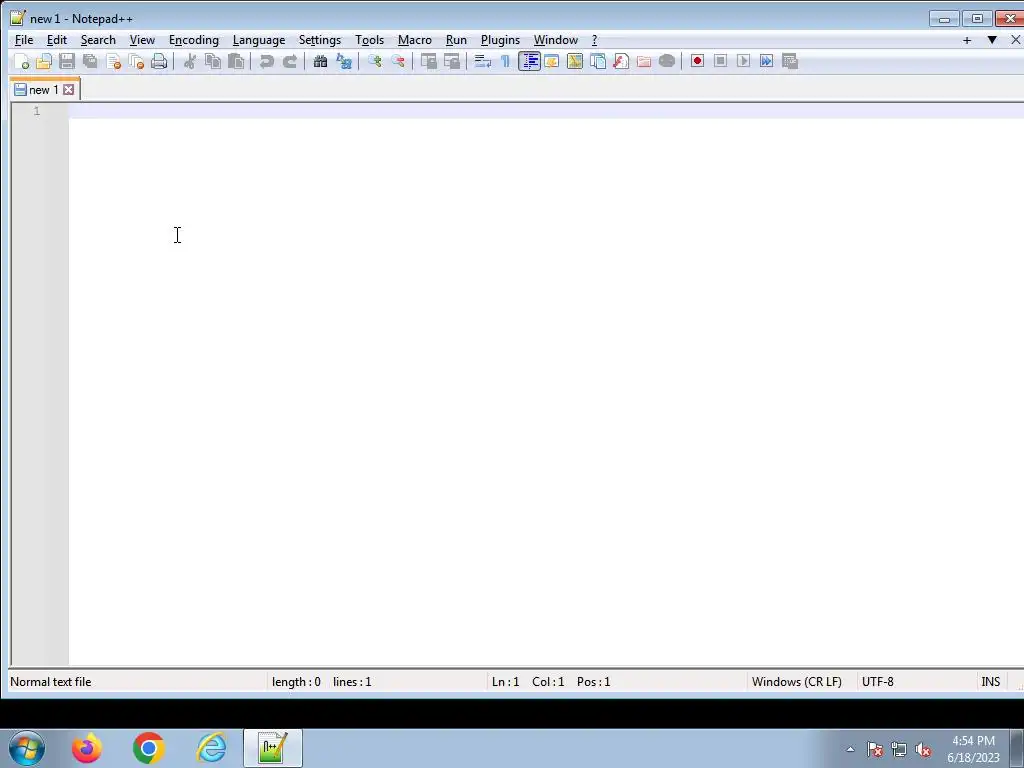Launch Google Chrome from the taskbar

pos(148,748)
